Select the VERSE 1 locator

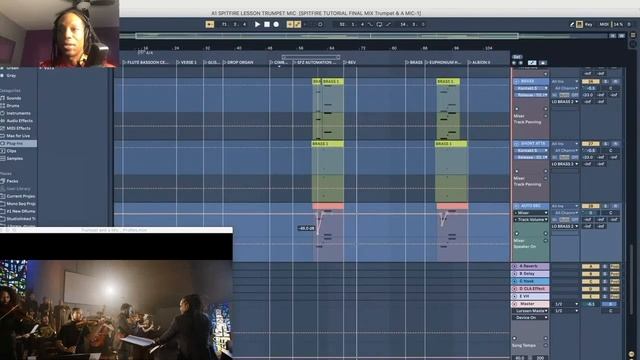(x=187, y=62)
